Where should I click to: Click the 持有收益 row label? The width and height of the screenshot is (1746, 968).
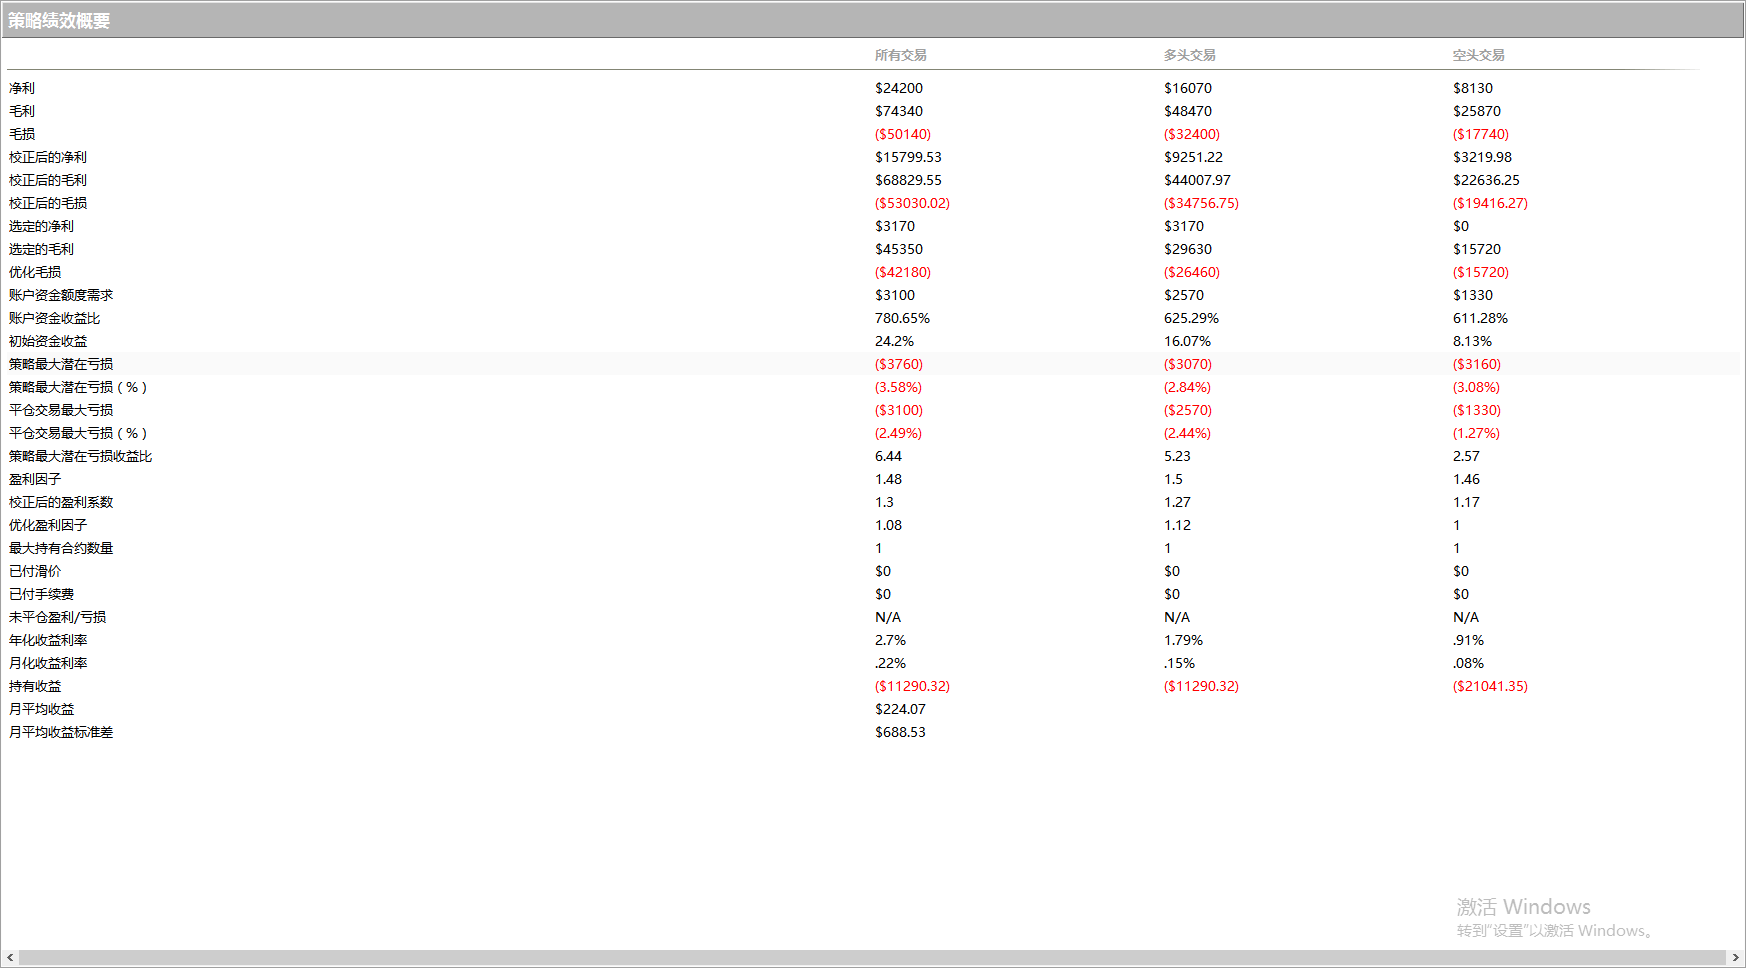point(35,686)
